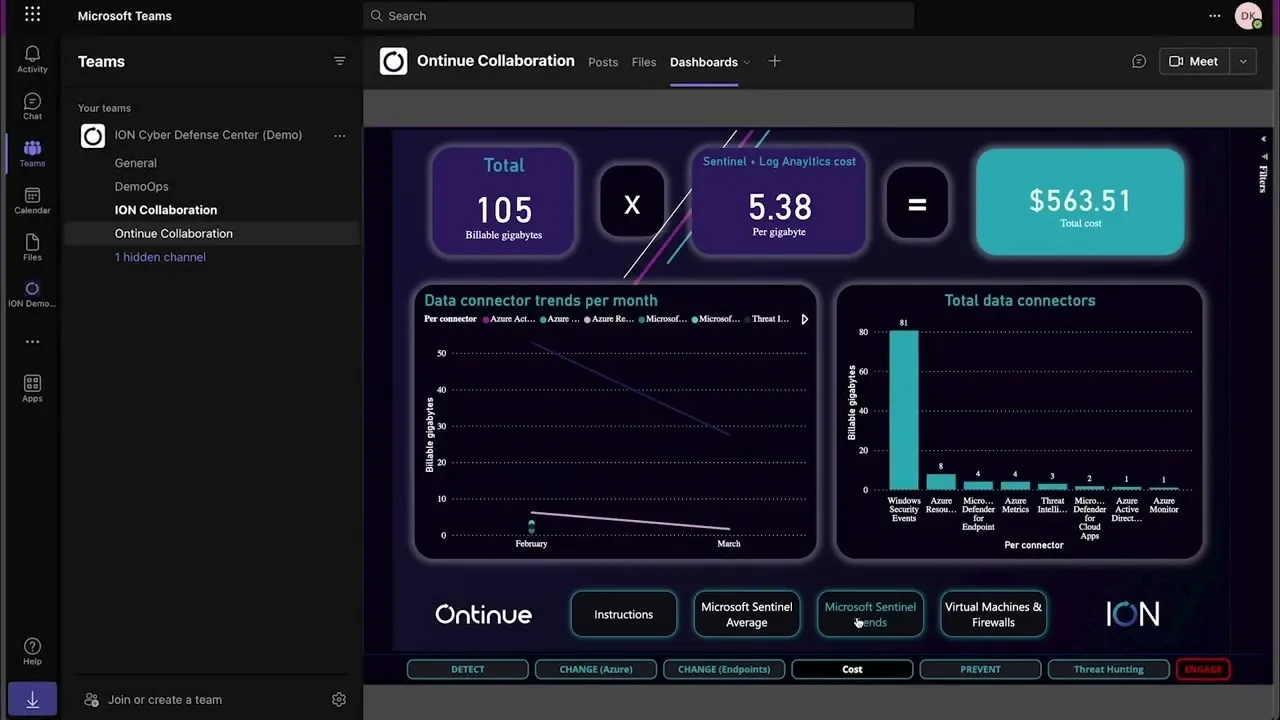1280x720 pixels.
Task: Click into the Search box
Action: (x=638, y=16)
